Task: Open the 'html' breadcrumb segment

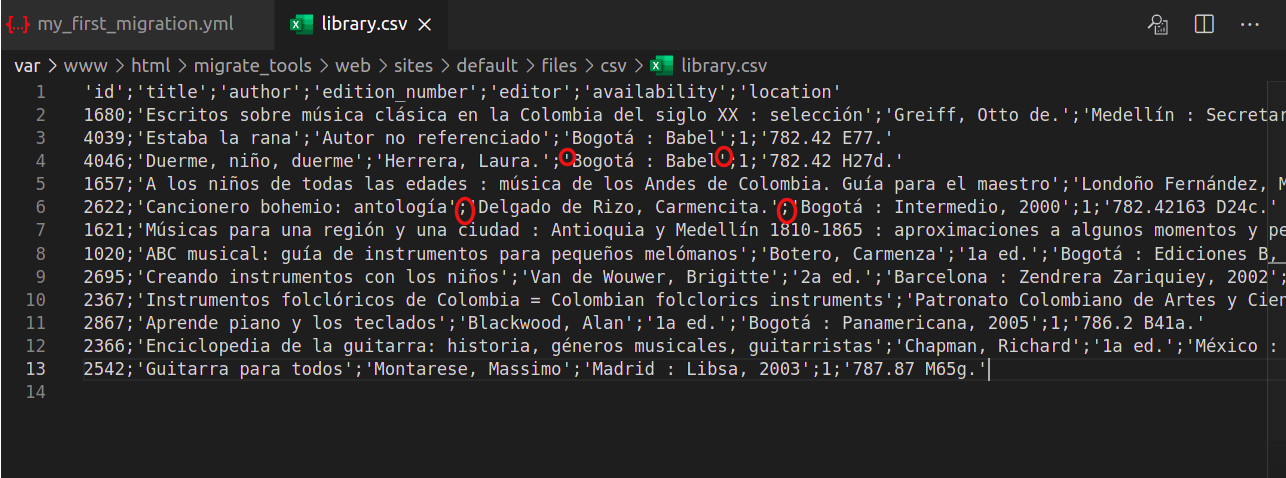Action: [x=151, y=66]
